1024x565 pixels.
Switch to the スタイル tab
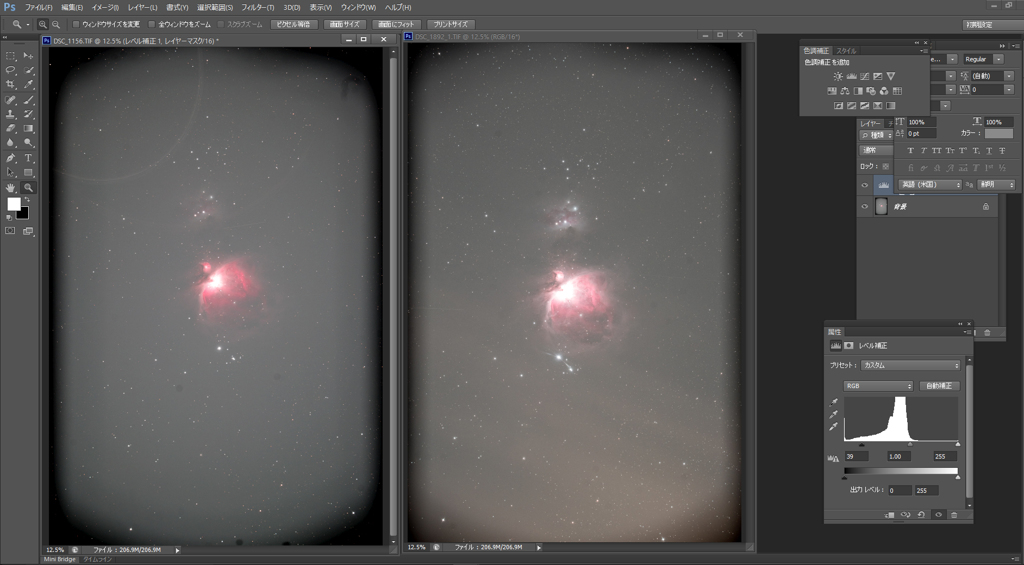[846, 50]
